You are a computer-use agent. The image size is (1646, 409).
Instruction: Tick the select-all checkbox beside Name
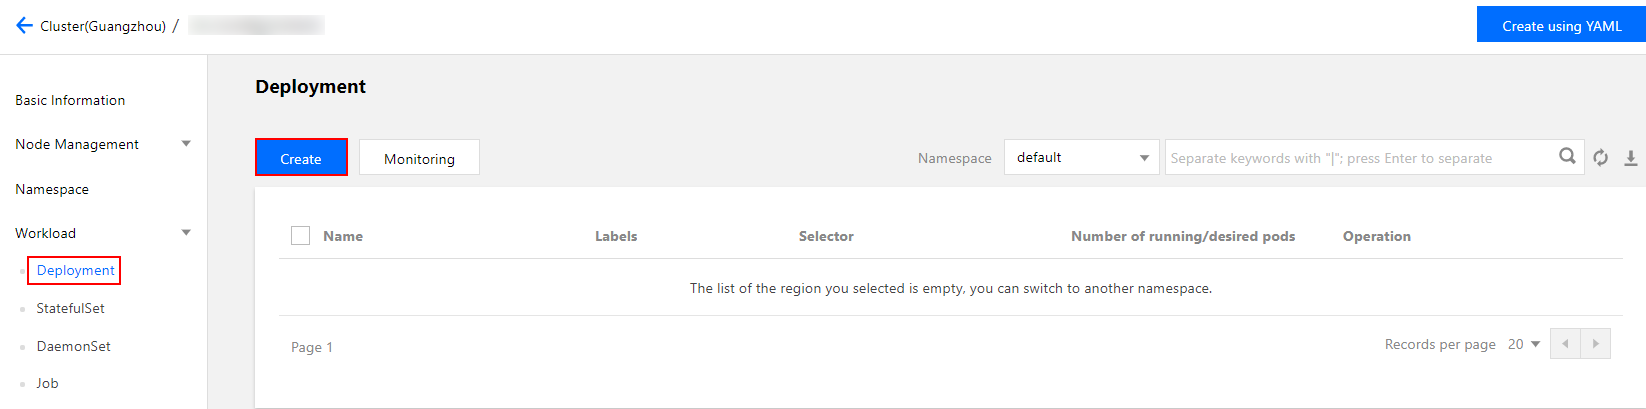tap(300, 236)
